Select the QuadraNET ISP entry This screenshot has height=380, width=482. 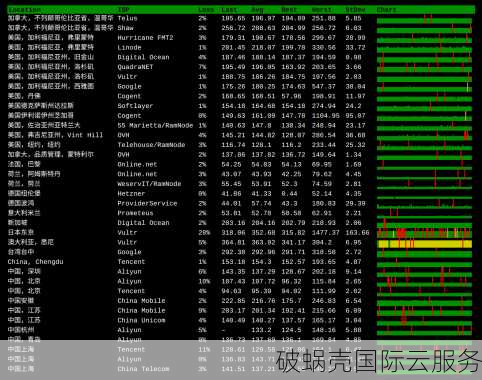coord(135,67)
